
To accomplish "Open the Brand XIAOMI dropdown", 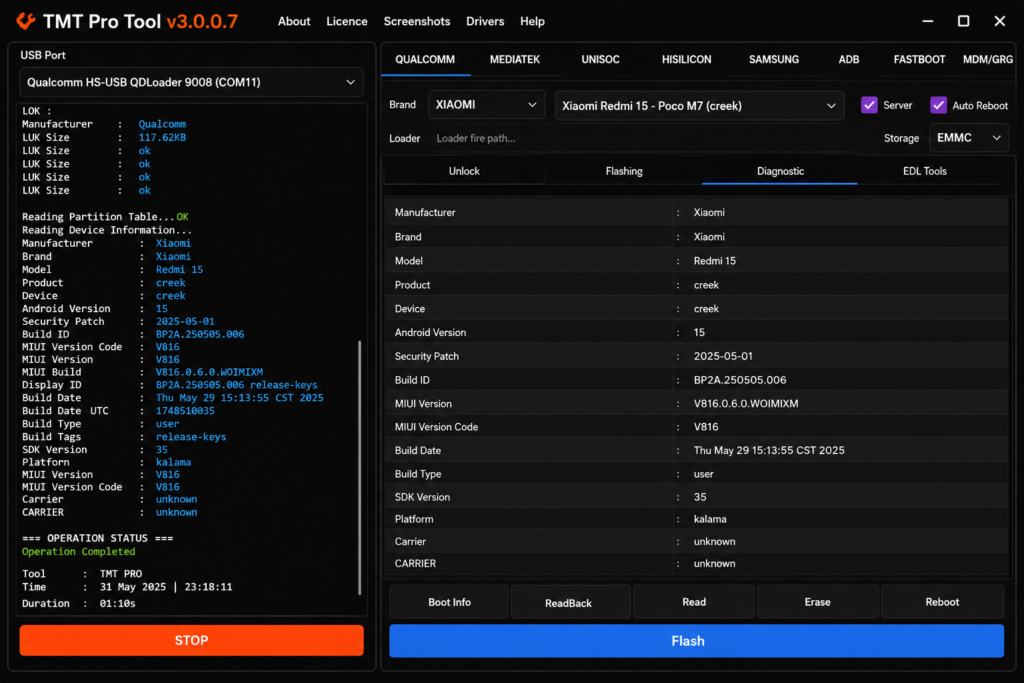I will pyautogui.click(x=486, y=104).
